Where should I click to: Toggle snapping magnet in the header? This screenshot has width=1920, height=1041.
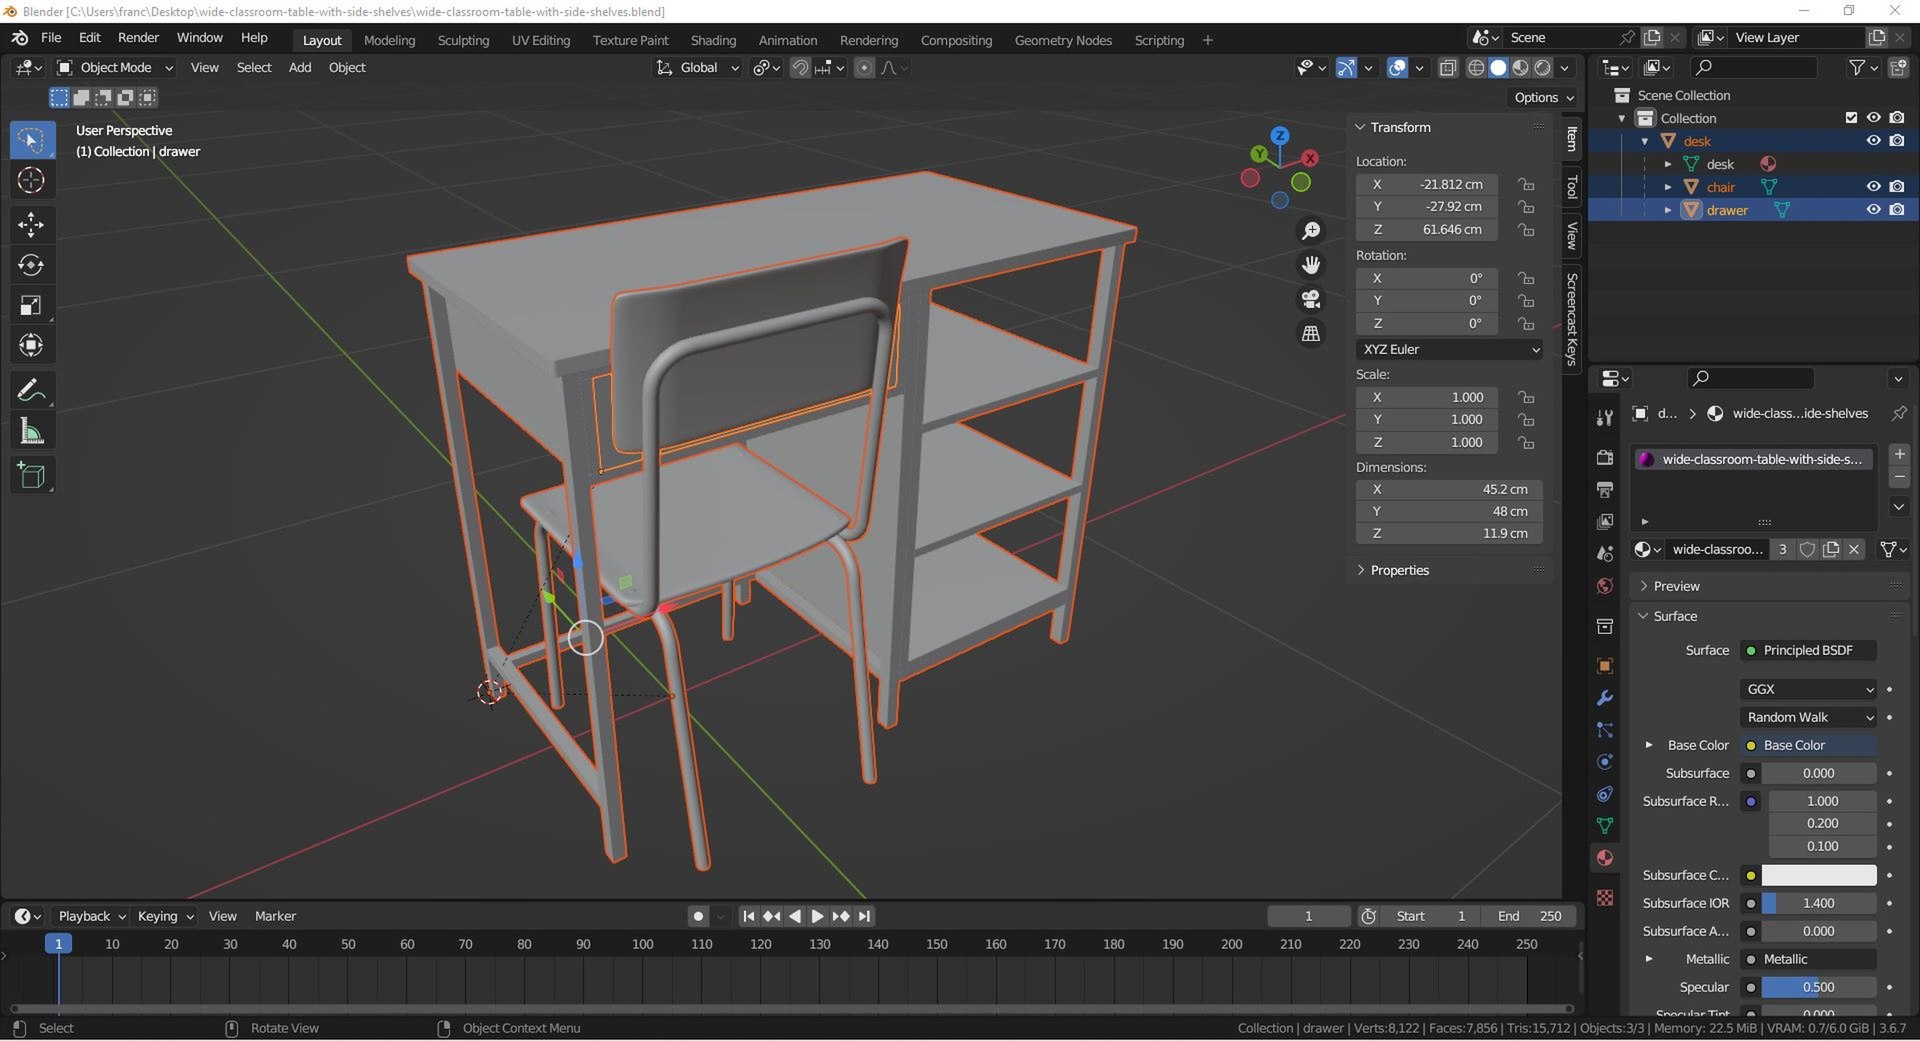tap(800, 68)
